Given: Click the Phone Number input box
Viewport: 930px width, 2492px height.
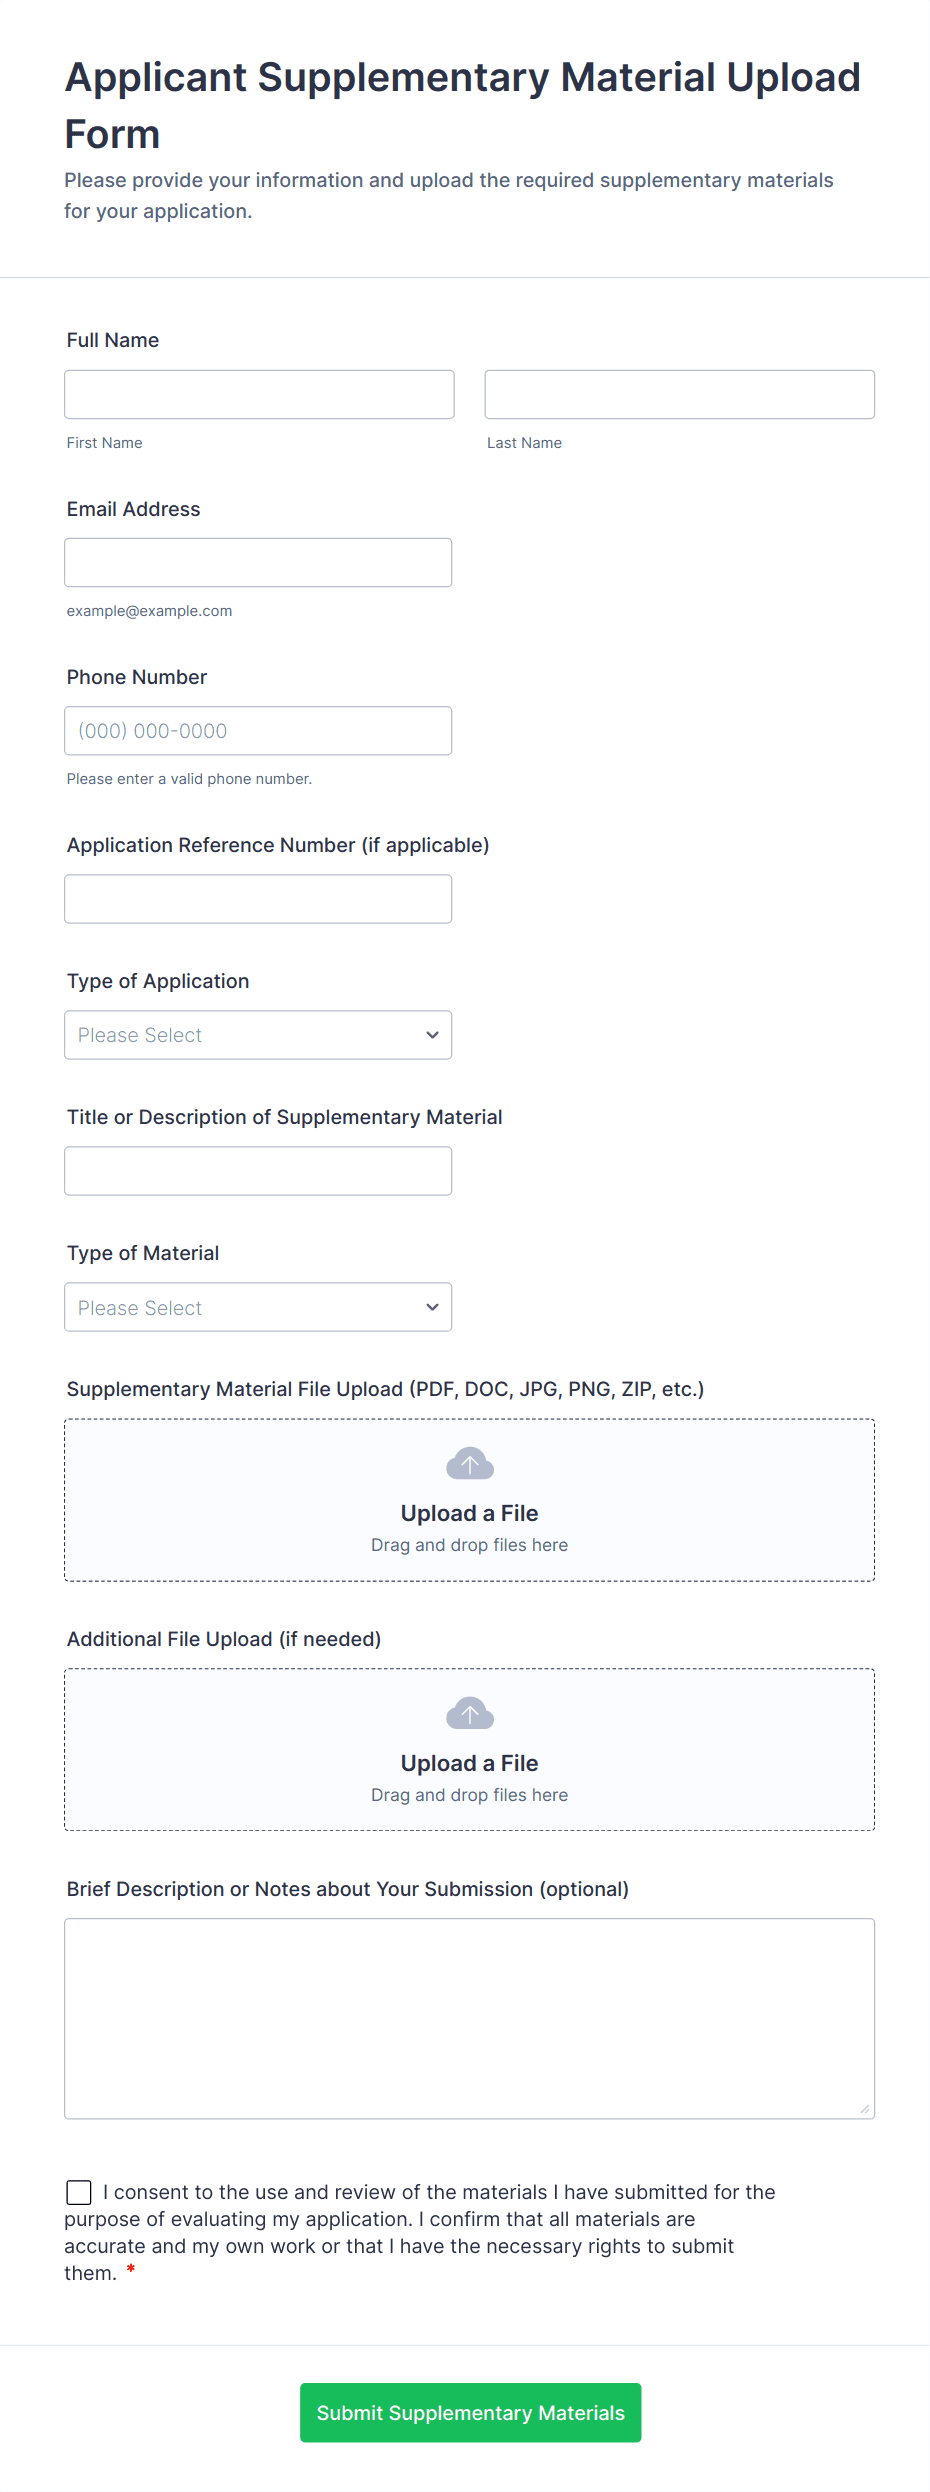Looking at the screenshot, I should 258,731.
